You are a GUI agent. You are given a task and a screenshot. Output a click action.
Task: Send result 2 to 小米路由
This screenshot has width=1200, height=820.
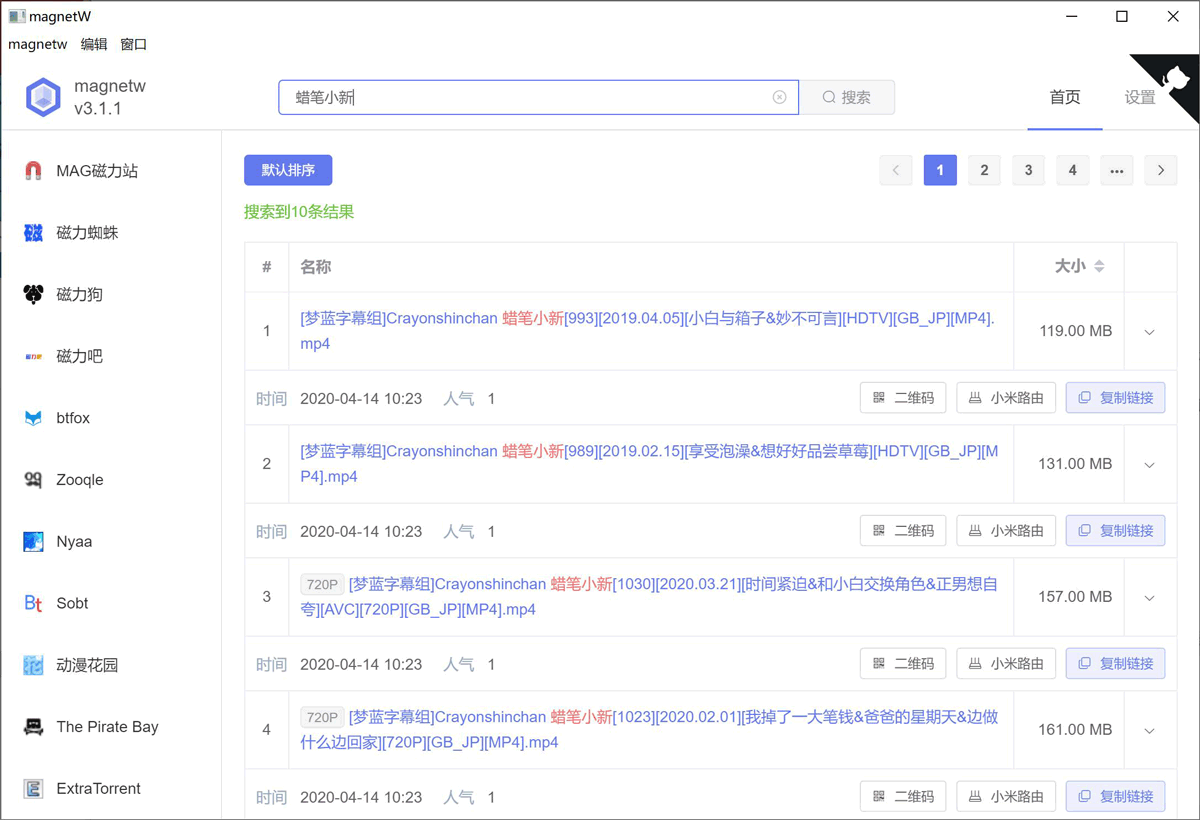click(x=1006, y=531)
